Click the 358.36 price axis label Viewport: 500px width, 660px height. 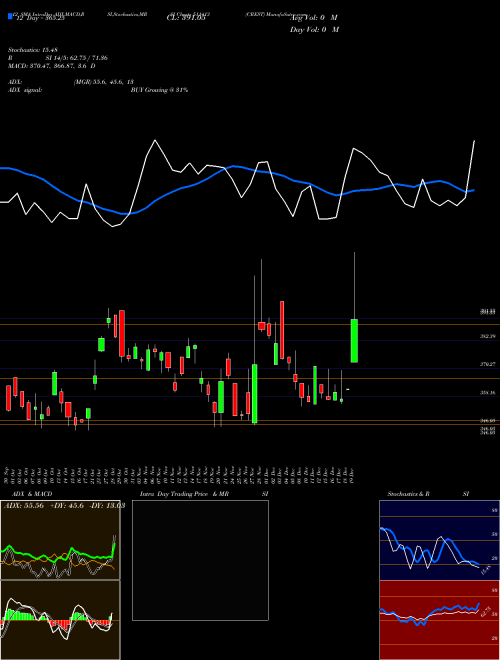click(488, 392)
